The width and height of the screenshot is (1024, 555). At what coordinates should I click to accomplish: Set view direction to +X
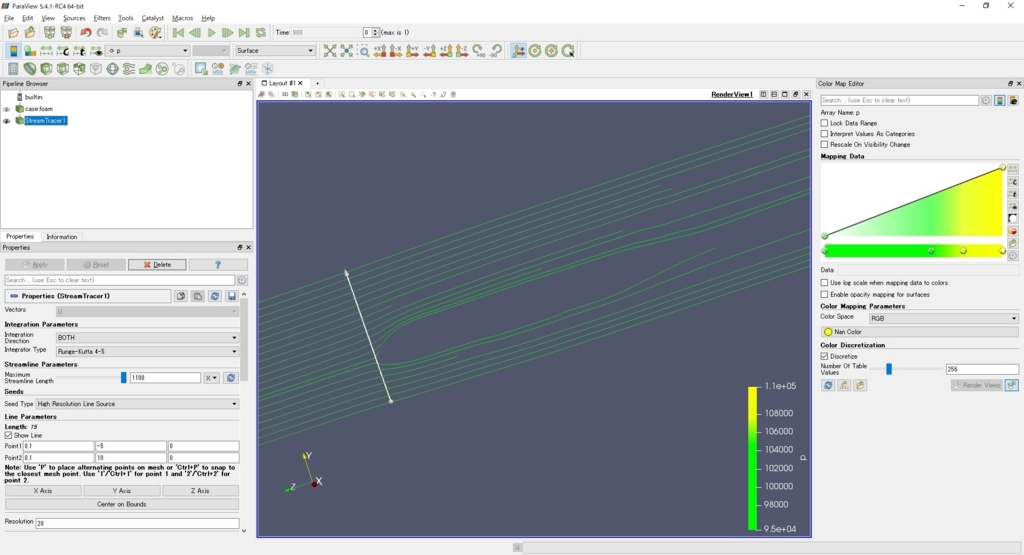(x=380, y=51)
